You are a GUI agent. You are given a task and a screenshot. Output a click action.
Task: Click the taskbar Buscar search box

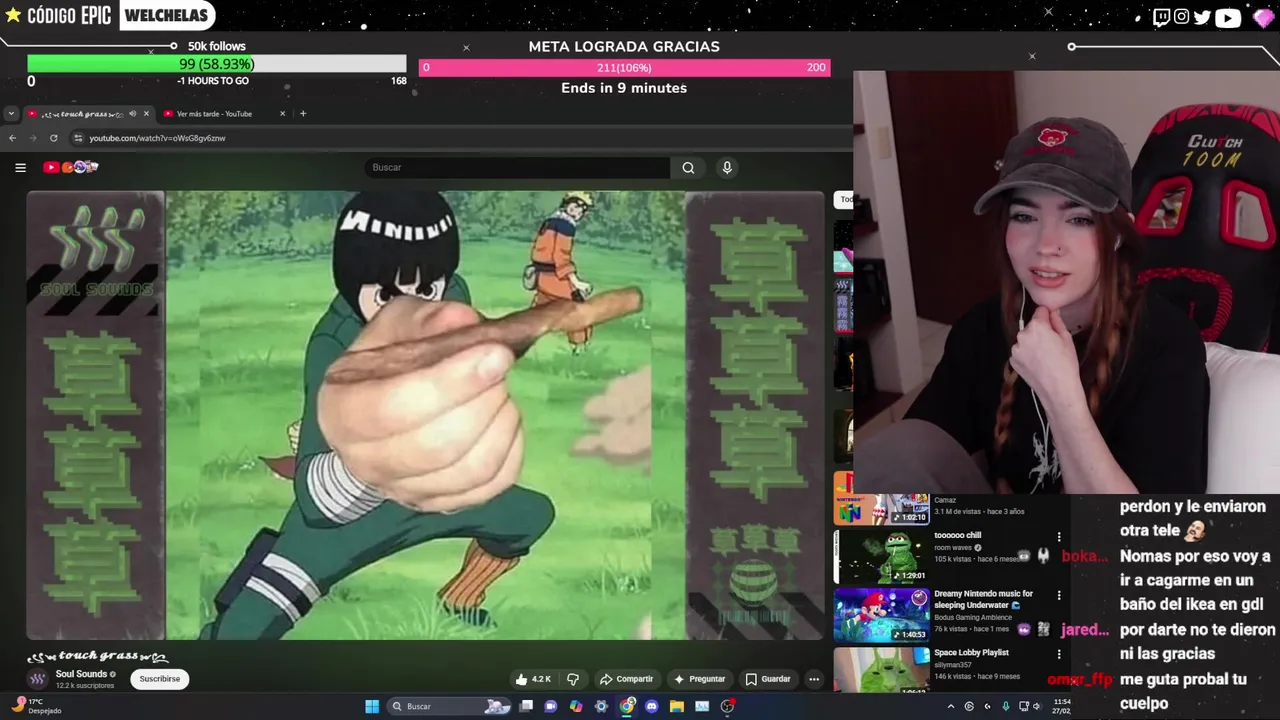coord(450,706)
